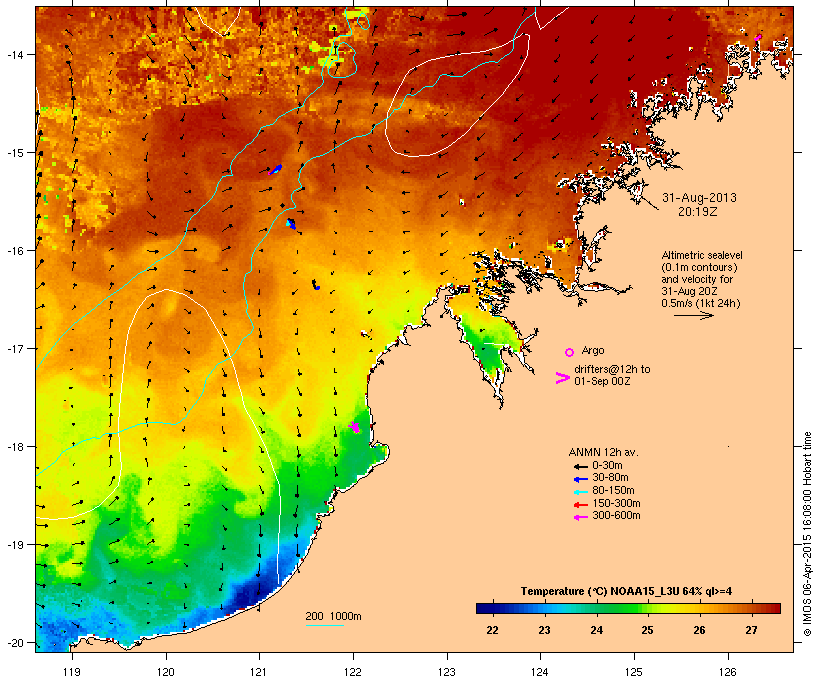Click the 'ANMN 12h av.' legend heading

(x=603, y=452)
